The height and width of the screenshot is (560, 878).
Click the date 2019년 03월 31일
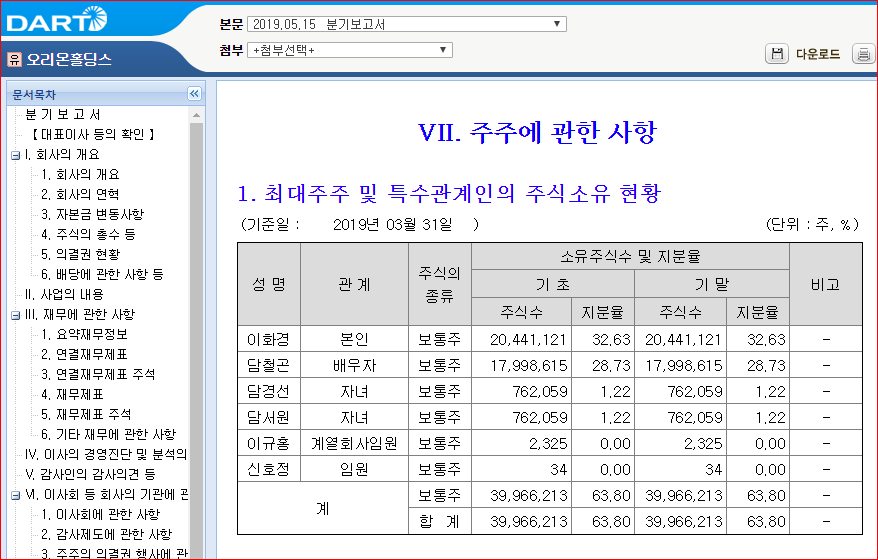point(393,225)
